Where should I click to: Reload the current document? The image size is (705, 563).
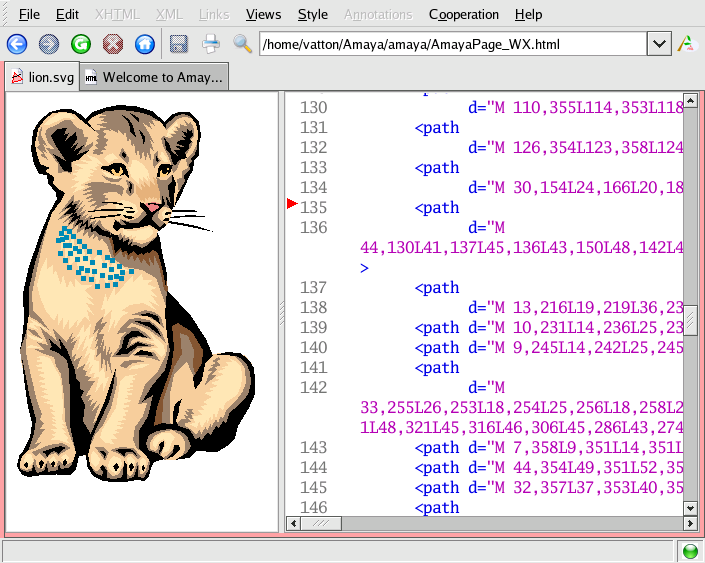point(81,44)
